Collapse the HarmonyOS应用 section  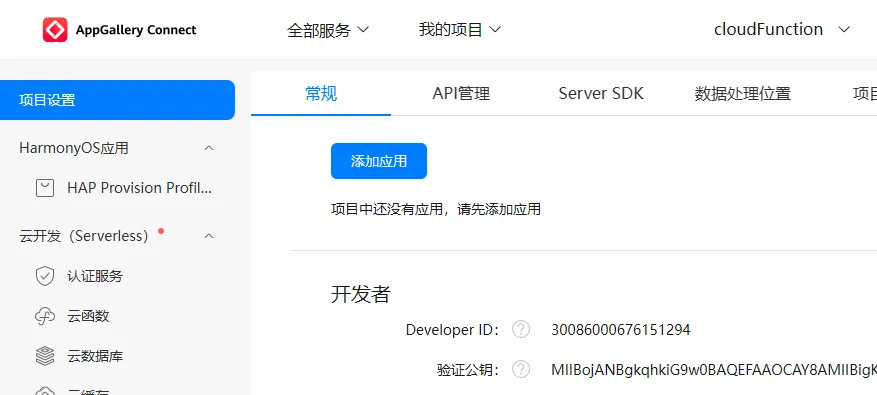coord(209,148)
